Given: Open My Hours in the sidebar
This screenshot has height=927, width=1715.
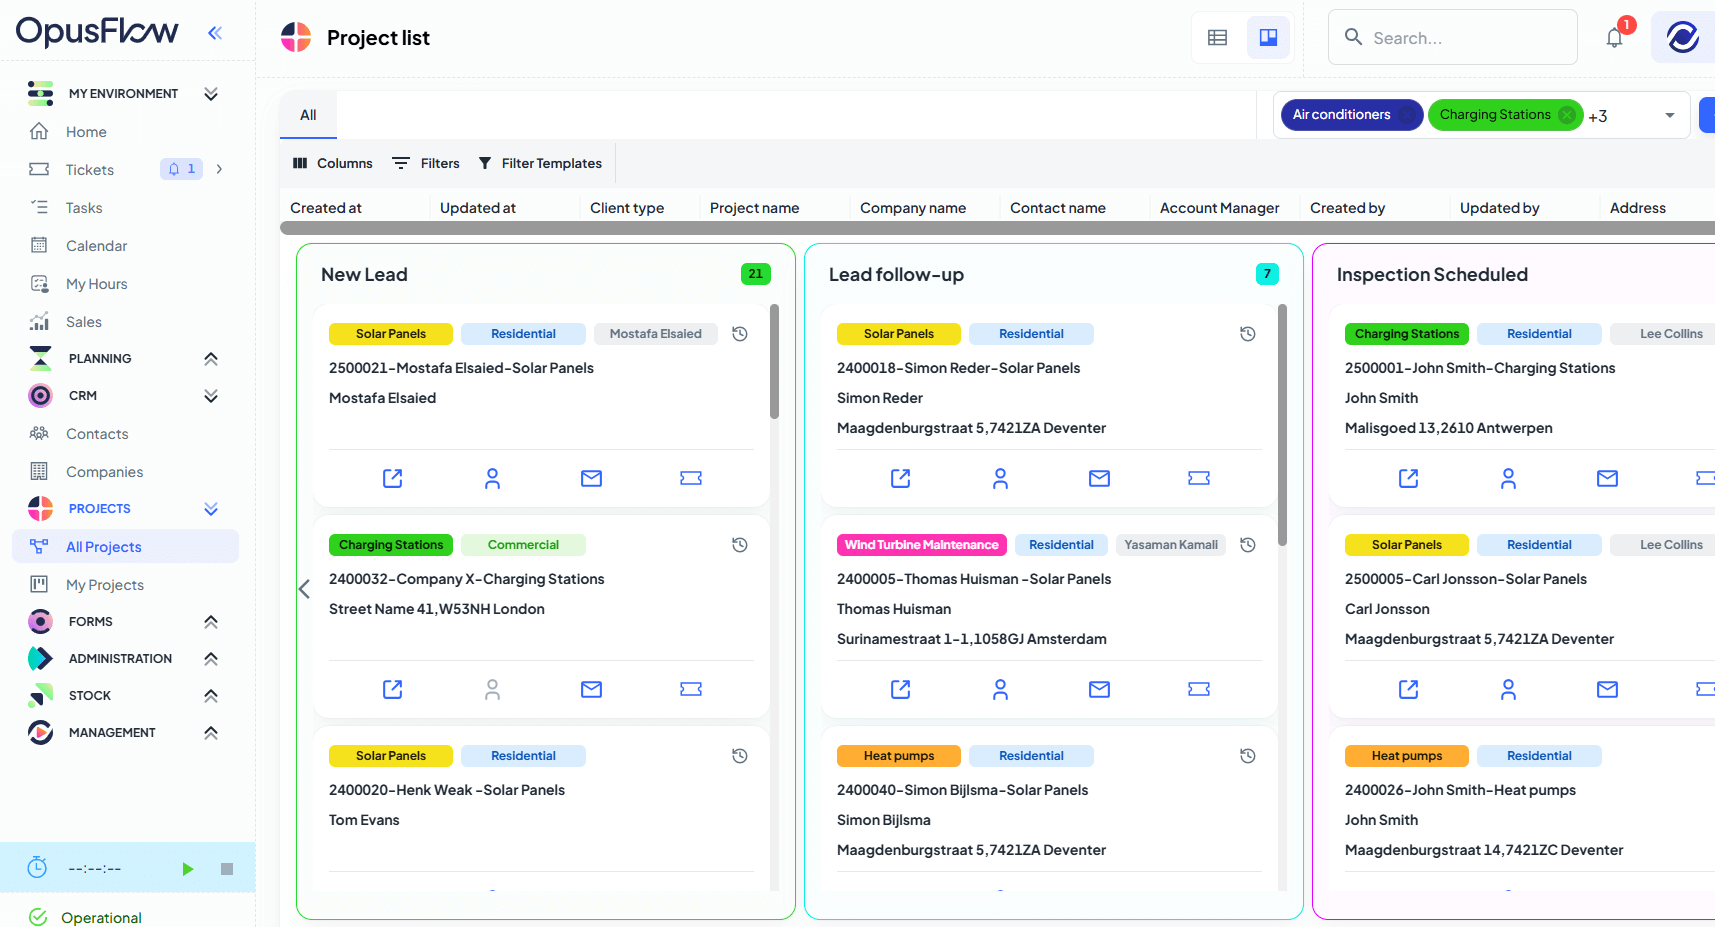Looking at the screenshot, I should (x=96, y=284).
